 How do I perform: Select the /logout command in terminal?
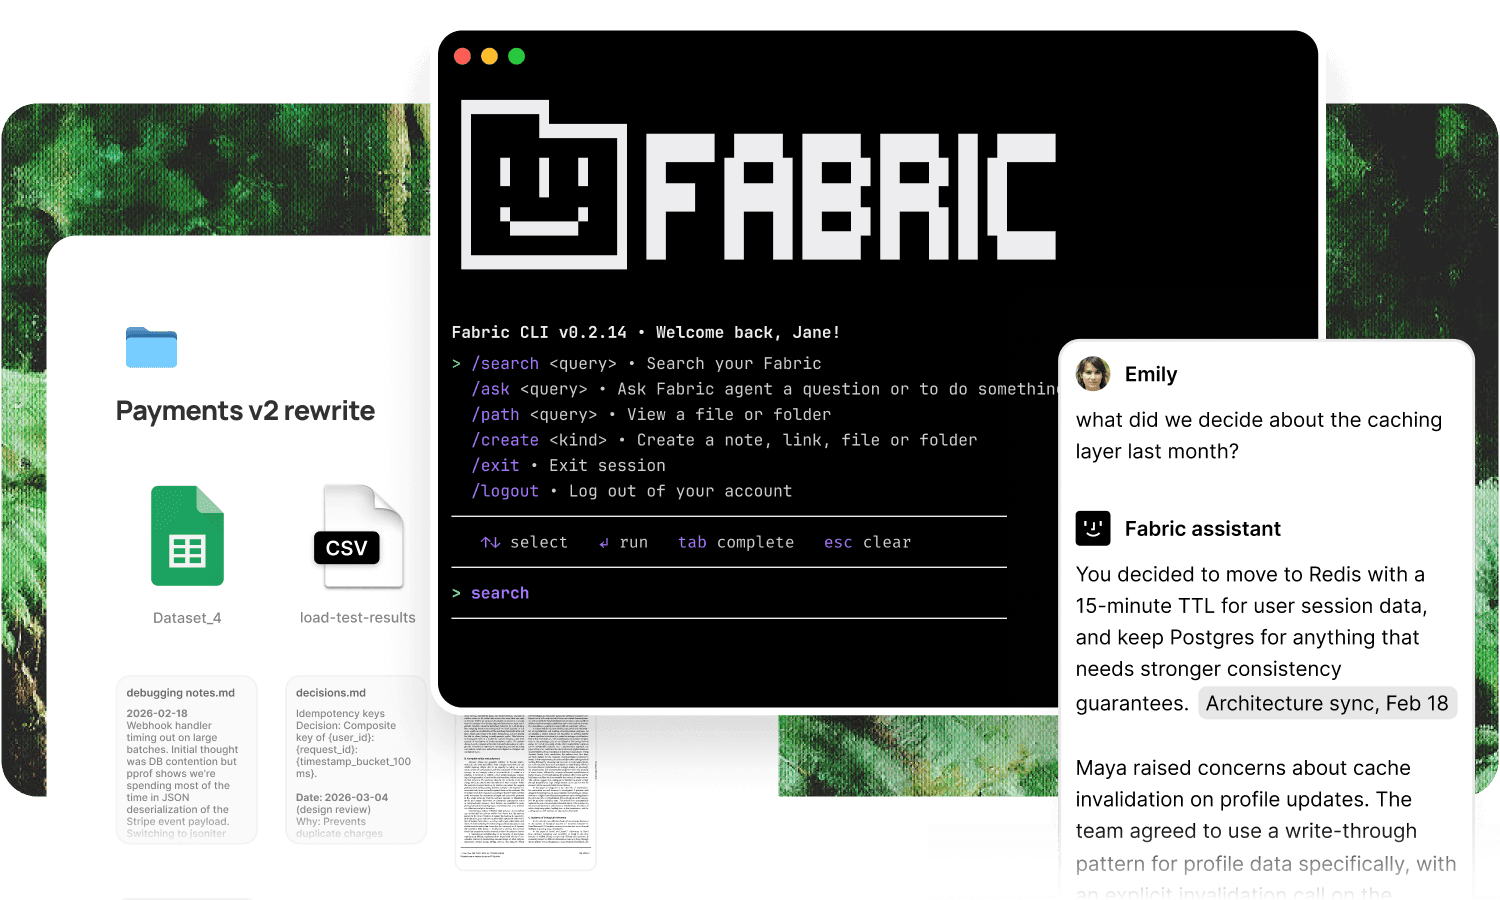point(505,491)
